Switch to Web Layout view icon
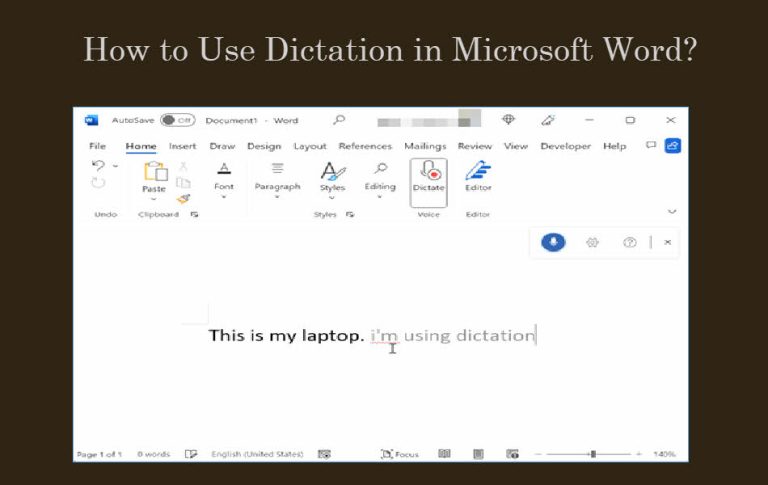This screenshot has height=485, width=768. coord(512,454)
